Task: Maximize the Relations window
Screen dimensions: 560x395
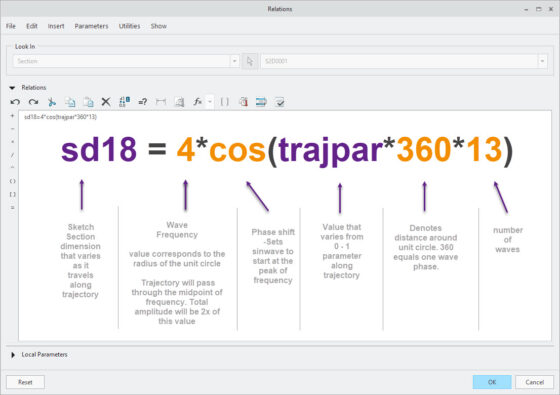Action: (539, 9)
